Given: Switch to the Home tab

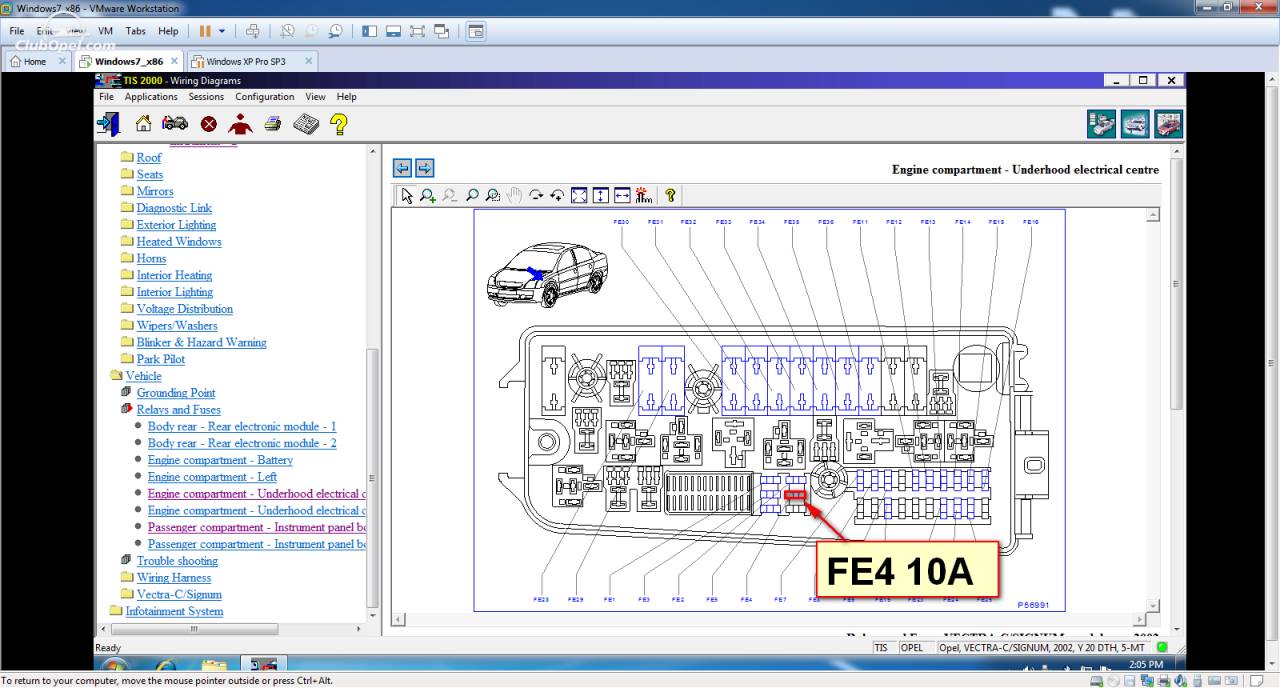Looking at the screenshot, I should (35, 61).
